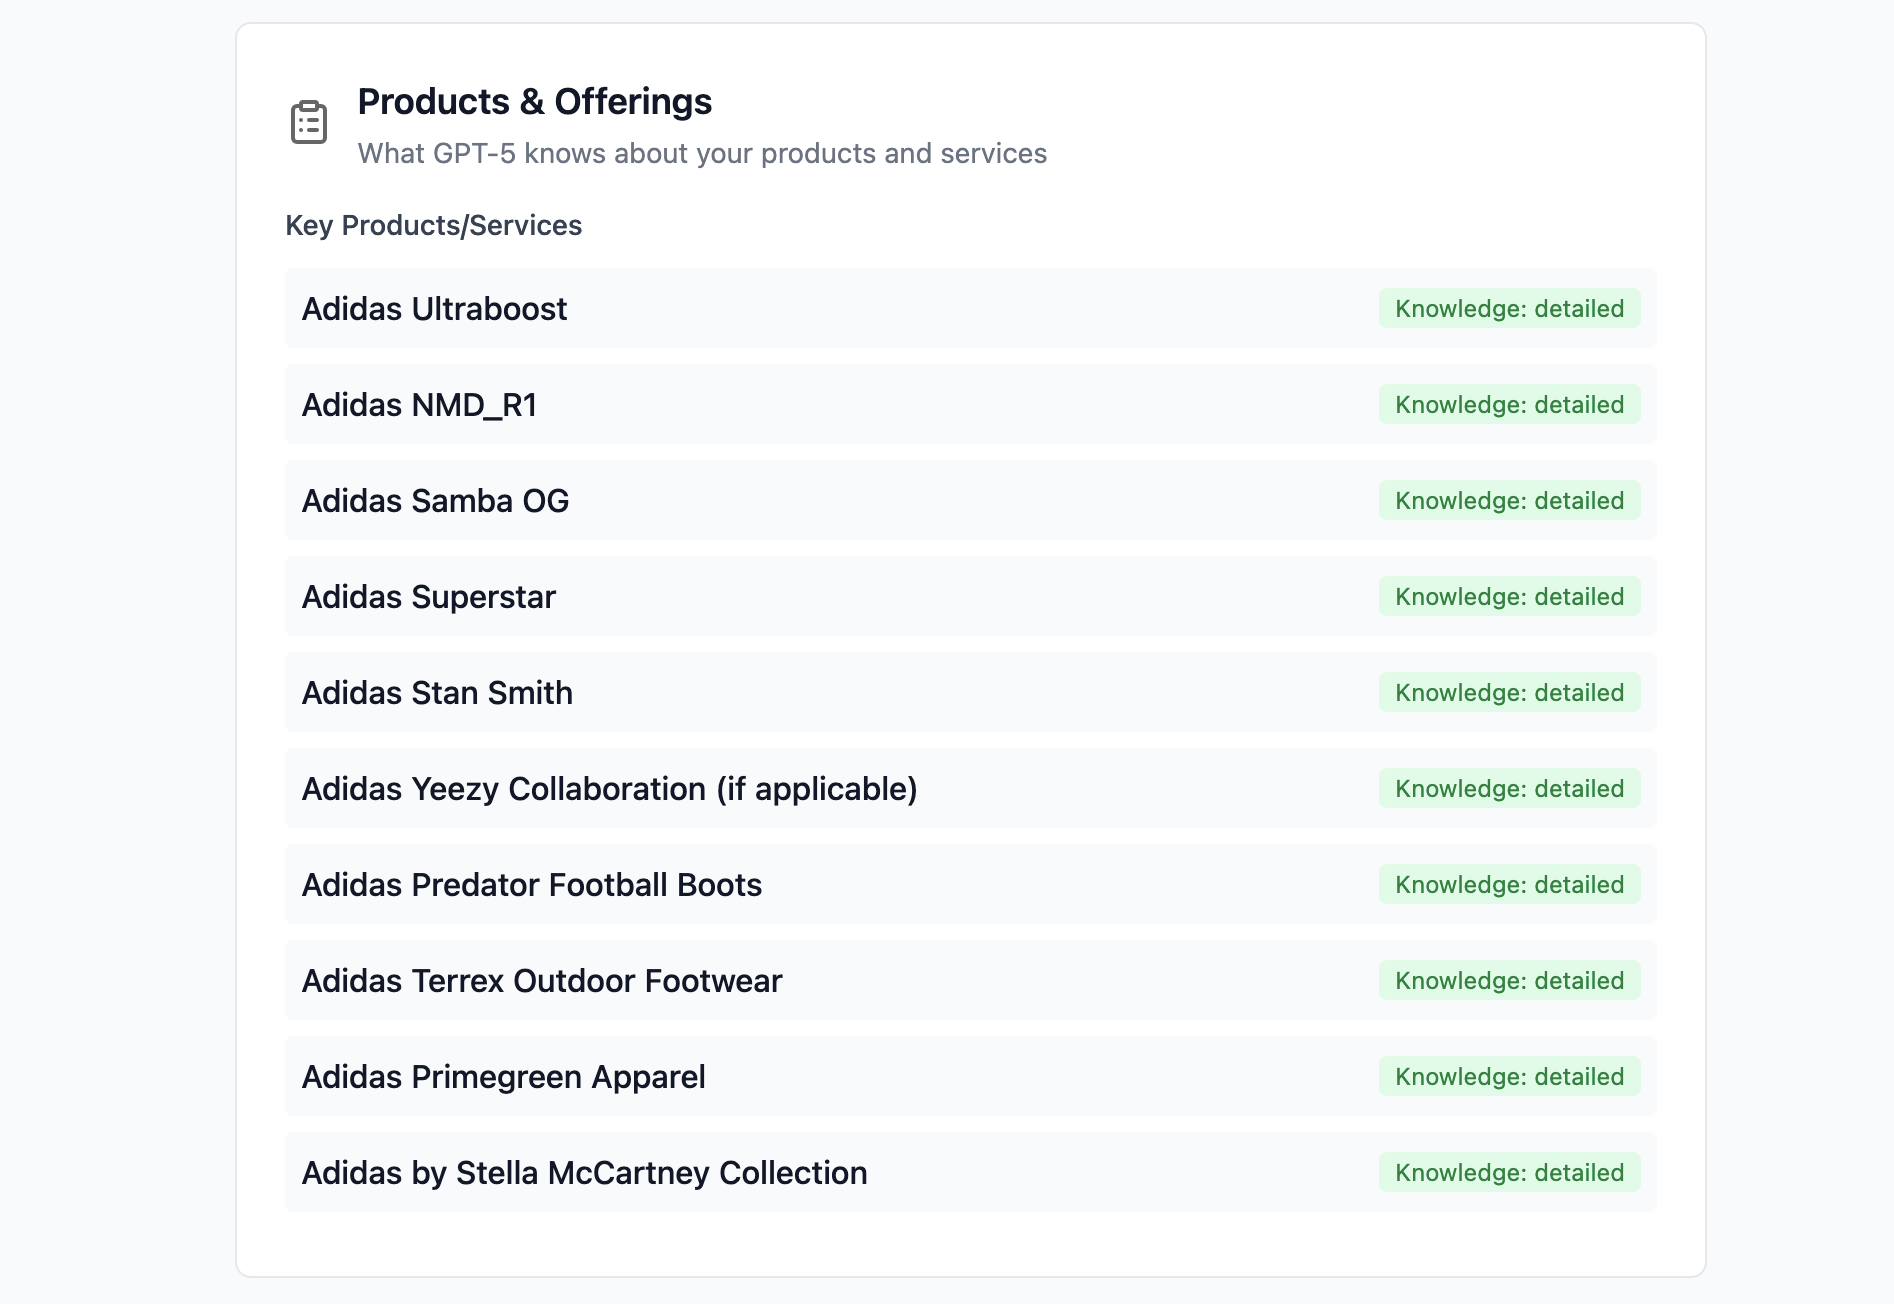Select the Adidas Predator Football Boots name

point(532,885)
